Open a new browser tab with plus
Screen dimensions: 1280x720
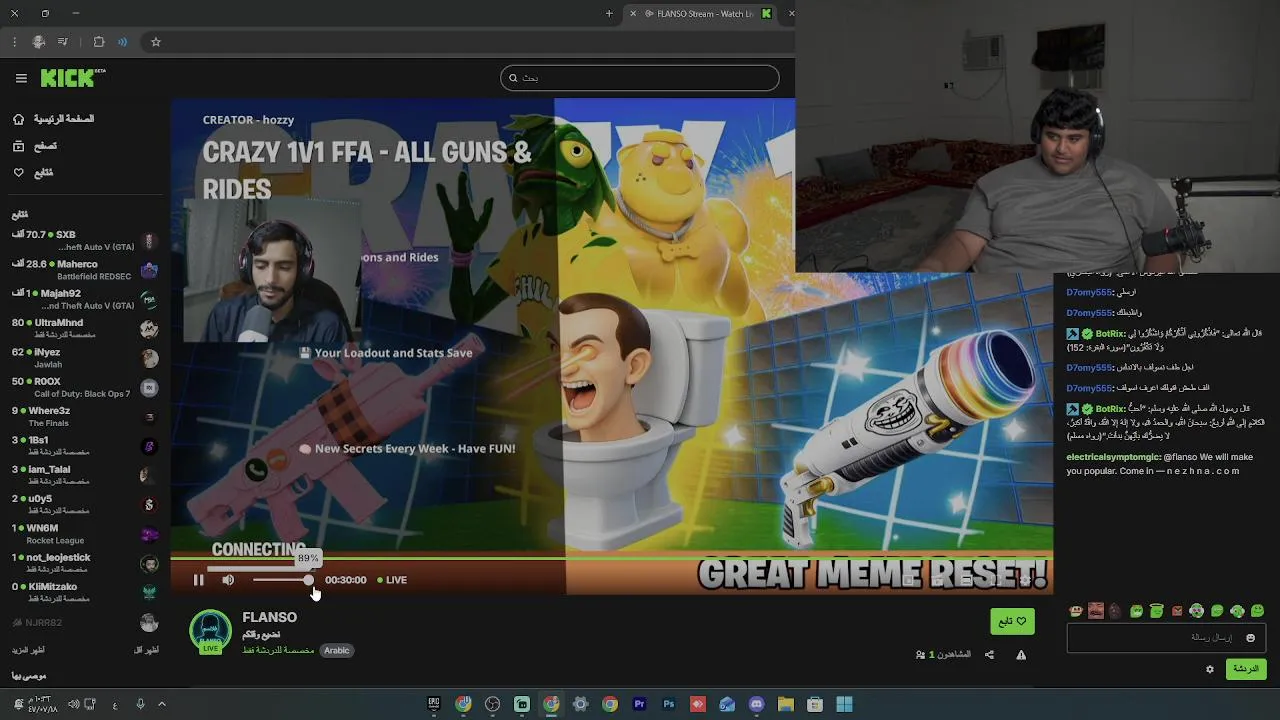(x=609, y=13)
